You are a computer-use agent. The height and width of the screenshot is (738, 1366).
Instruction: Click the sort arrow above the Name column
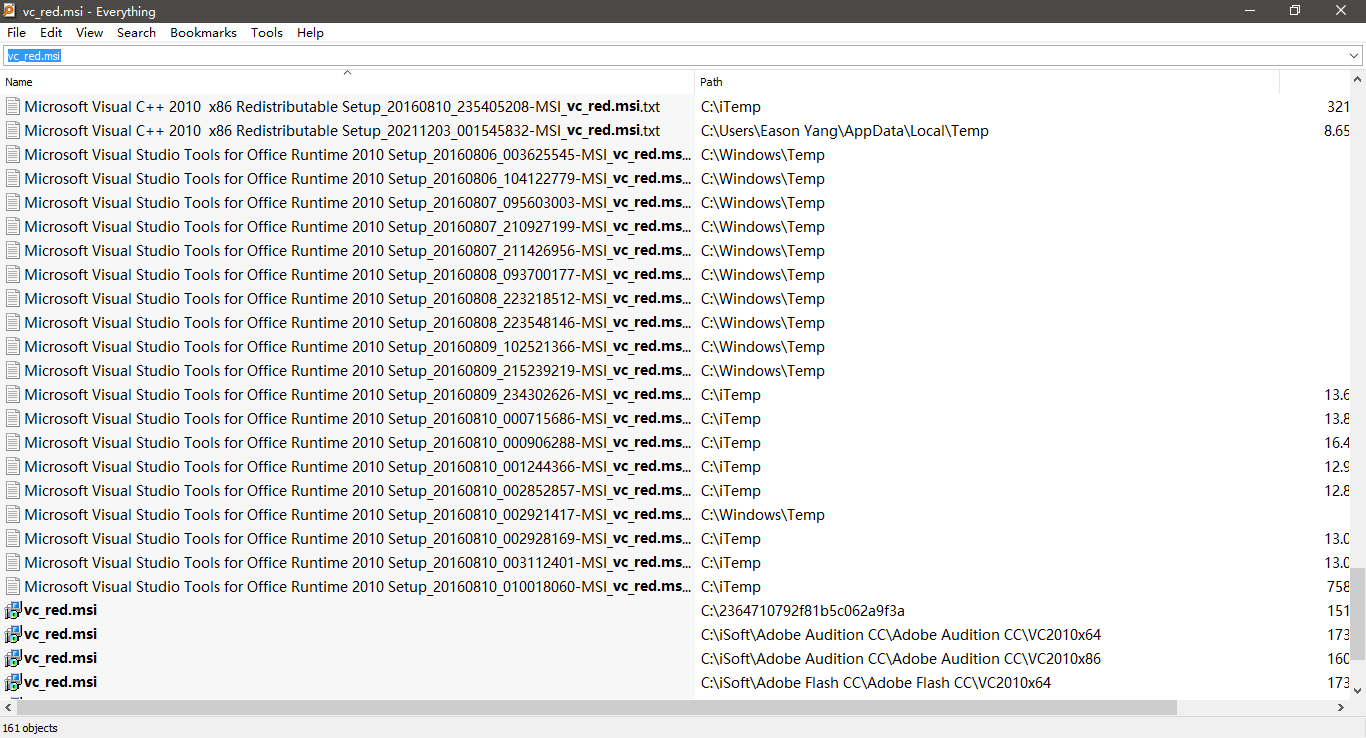tap(347, 72)
